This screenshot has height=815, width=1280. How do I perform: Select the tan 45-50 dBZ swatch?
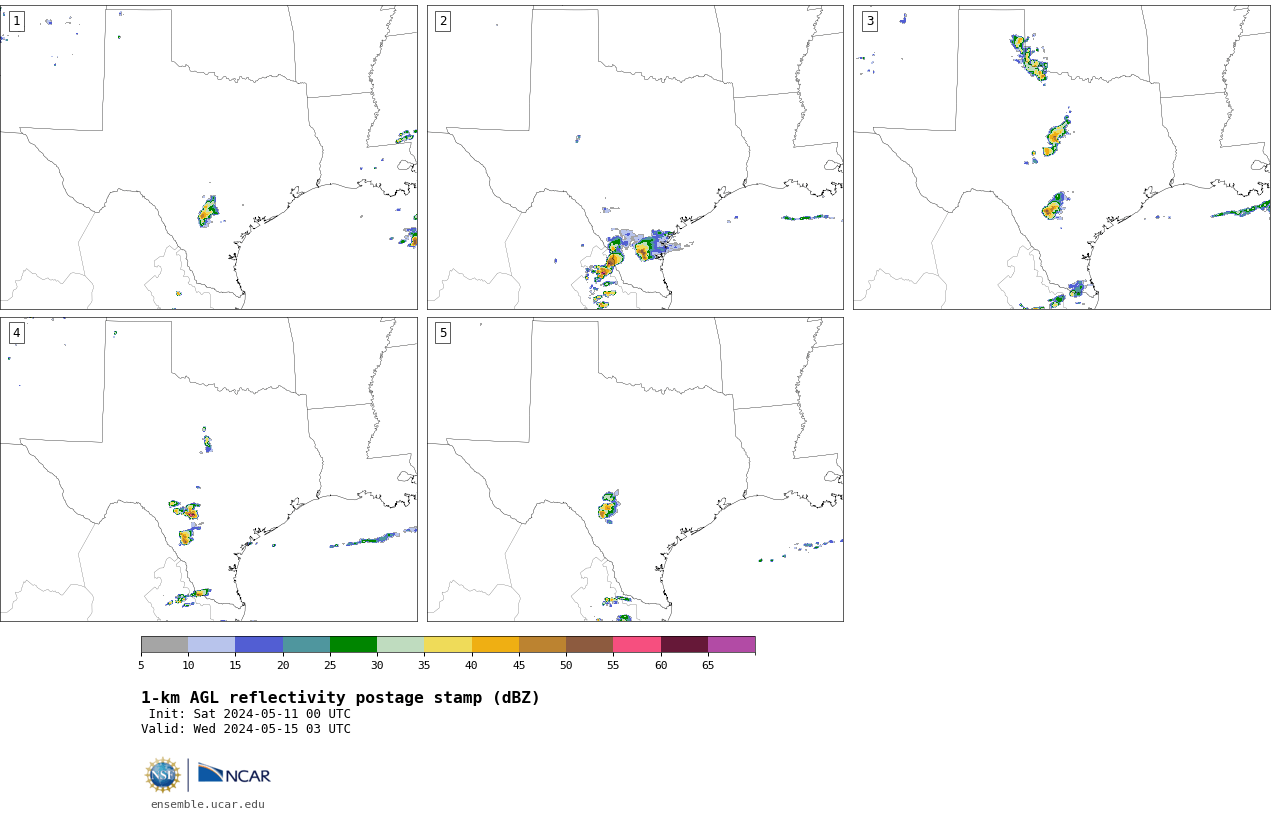click(542, 644)
